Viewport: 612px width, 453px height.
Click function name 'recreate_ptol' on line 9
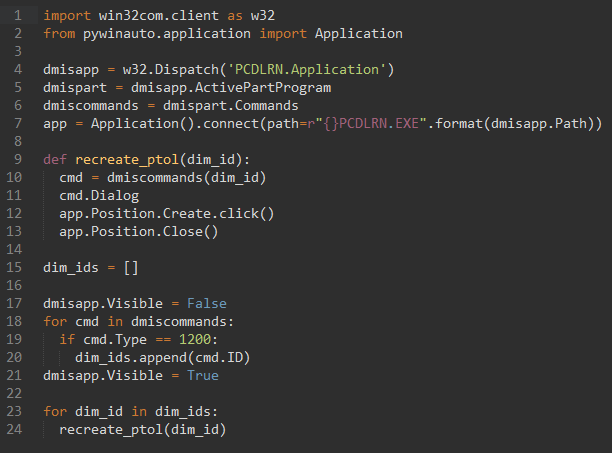[x=127, y=160]
